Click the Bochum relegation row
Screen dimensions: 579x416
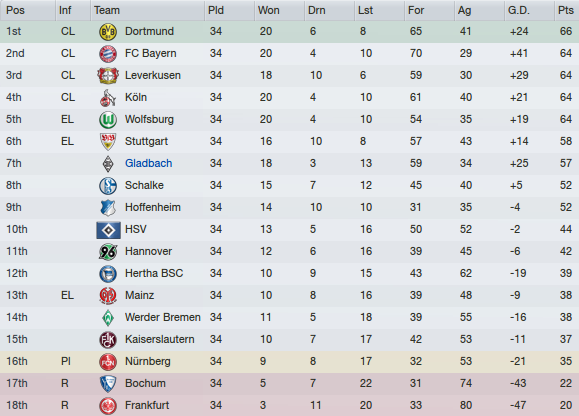point(290,384)
